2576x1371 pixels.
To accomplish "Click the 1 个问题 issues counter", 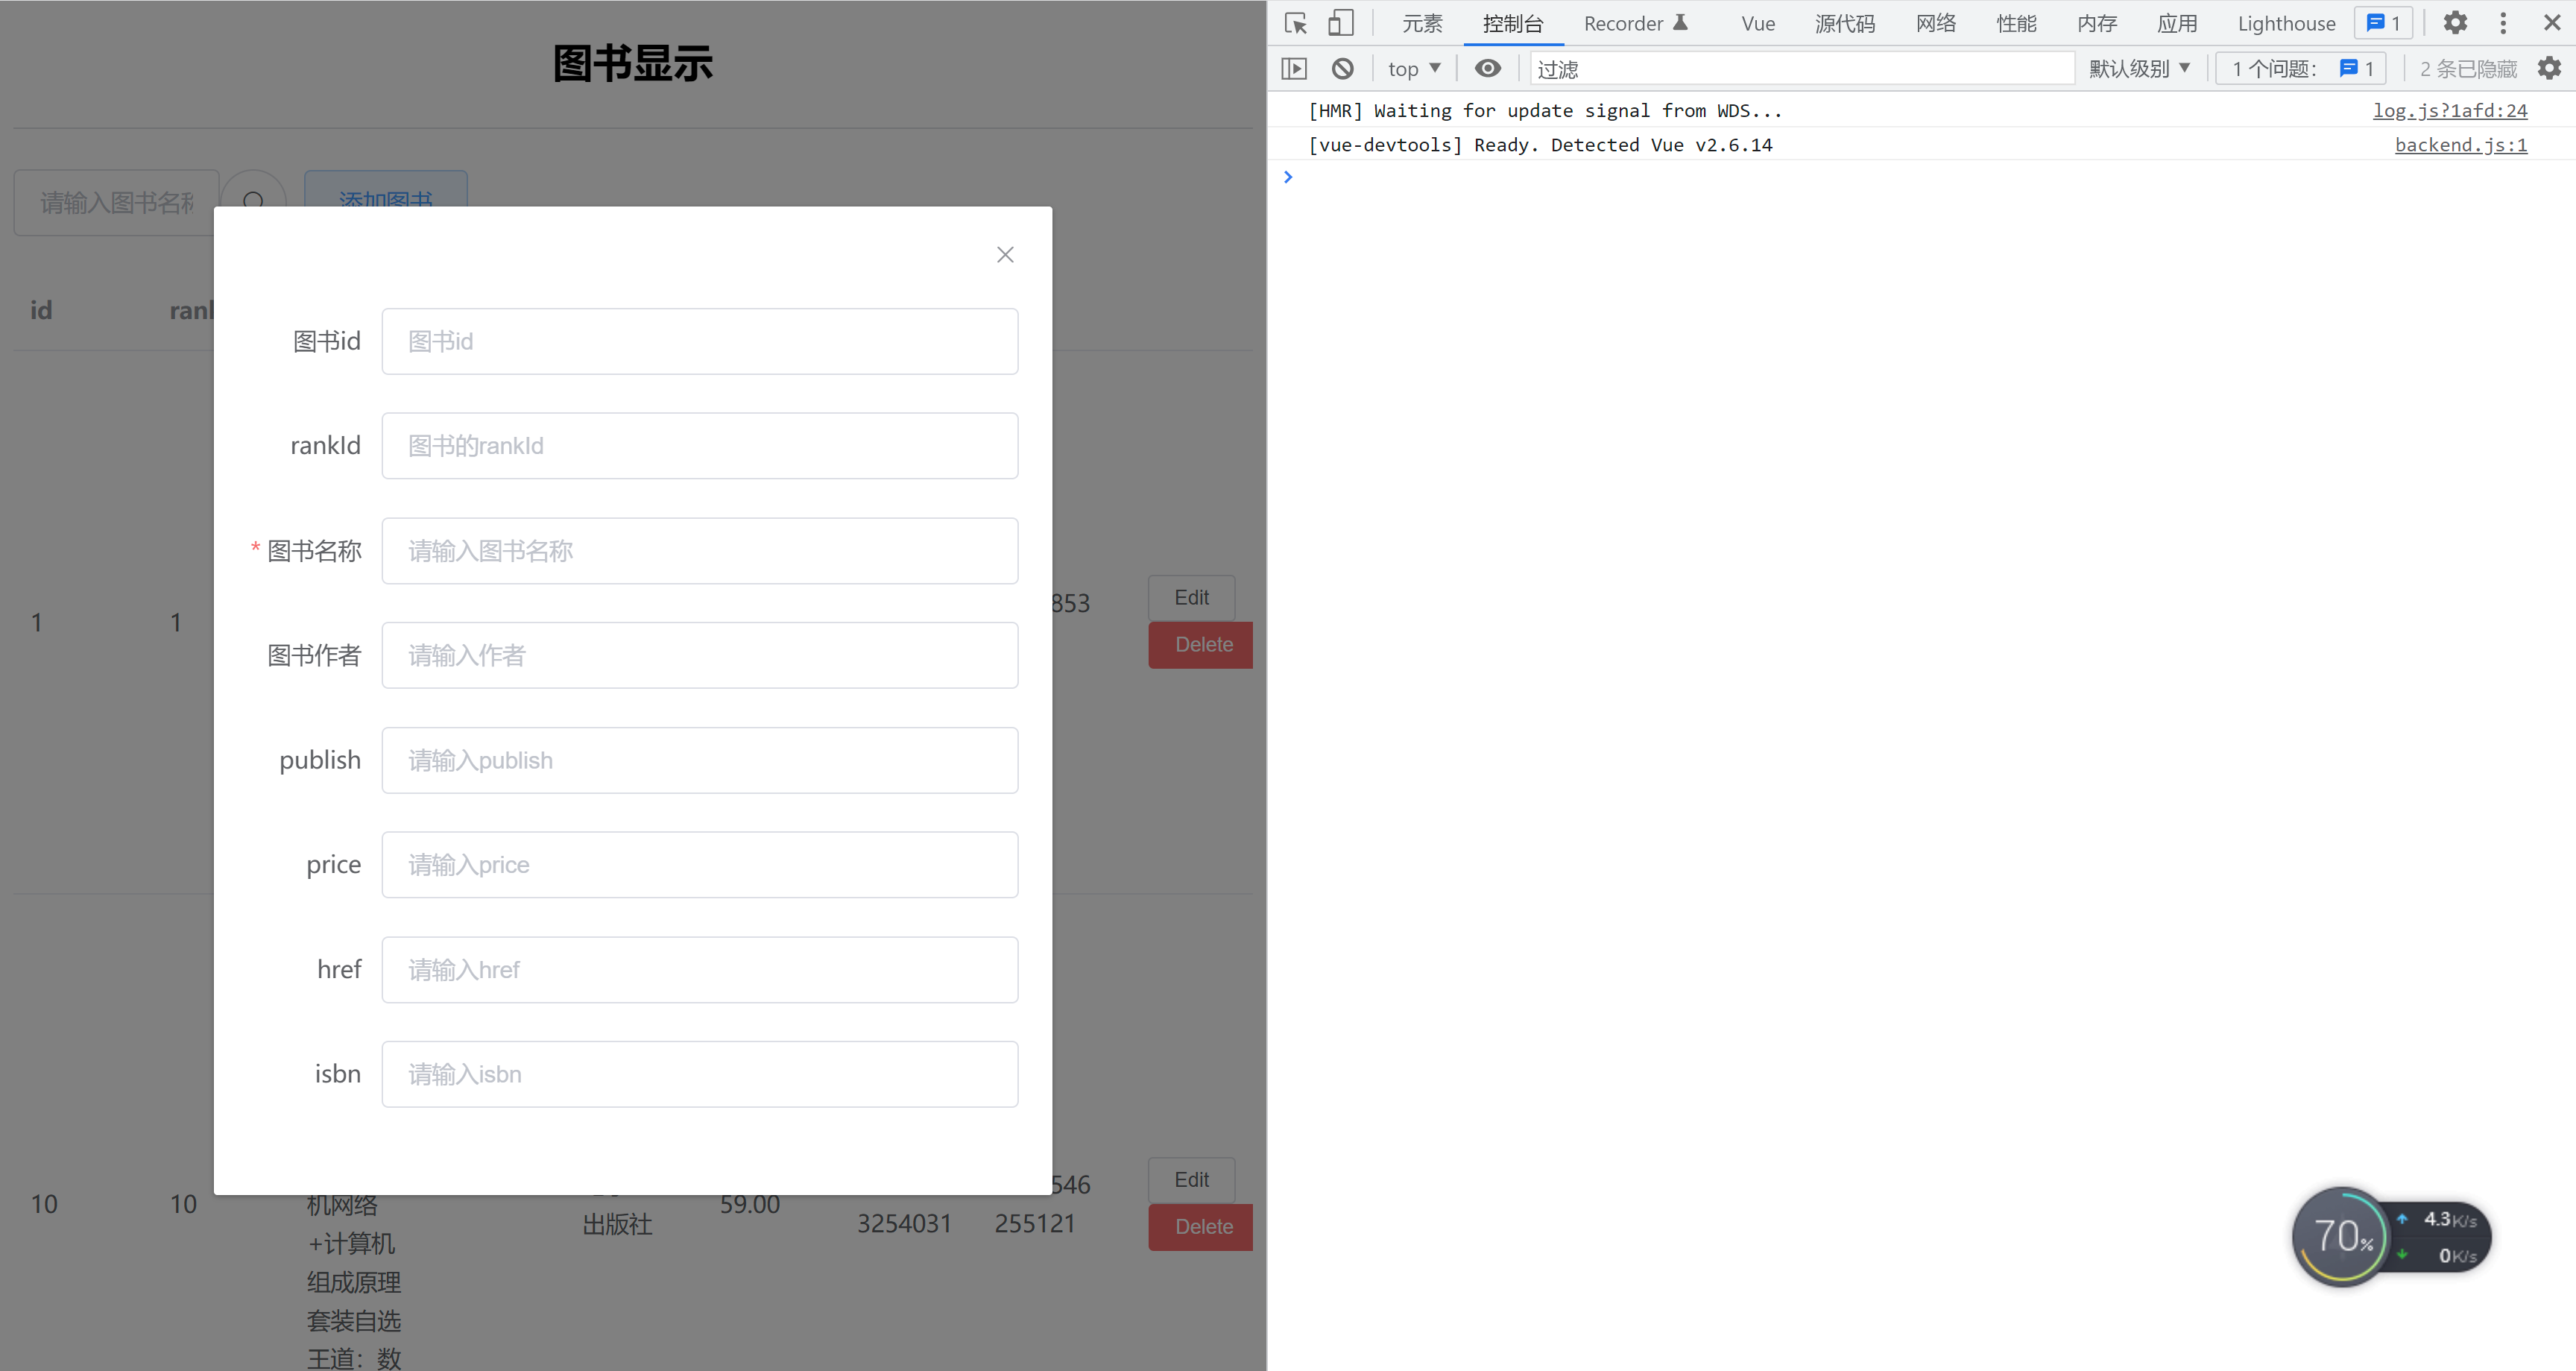I will tap(2301, 68).
